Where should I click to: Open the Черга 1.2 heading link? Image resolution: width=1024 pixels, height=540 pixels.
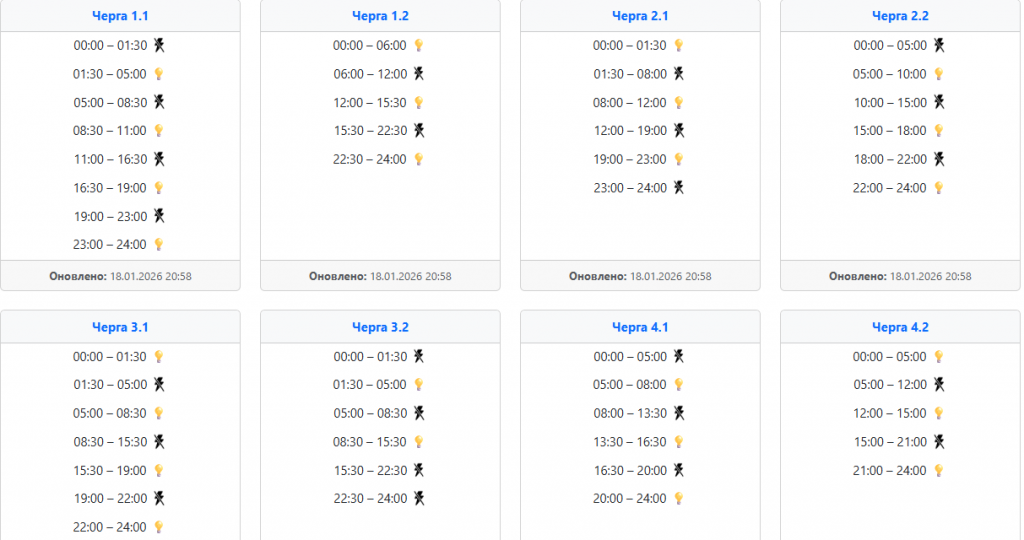click(x=380, y=16)
